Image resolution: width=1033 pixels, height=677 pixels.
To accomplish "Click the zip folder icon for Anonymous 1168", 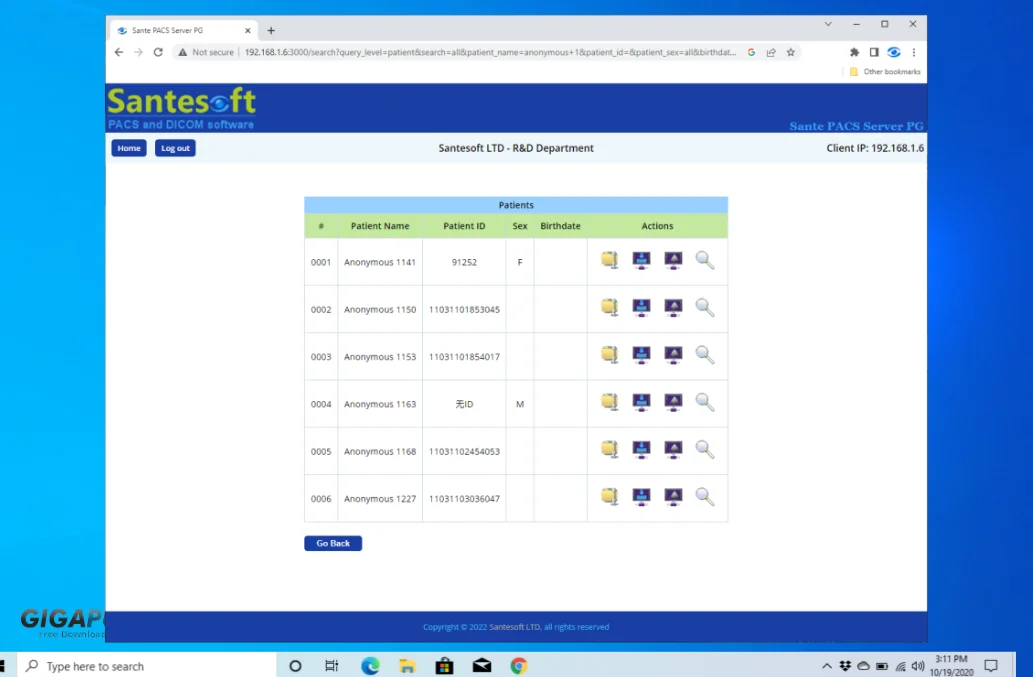I will click(609, 450).
